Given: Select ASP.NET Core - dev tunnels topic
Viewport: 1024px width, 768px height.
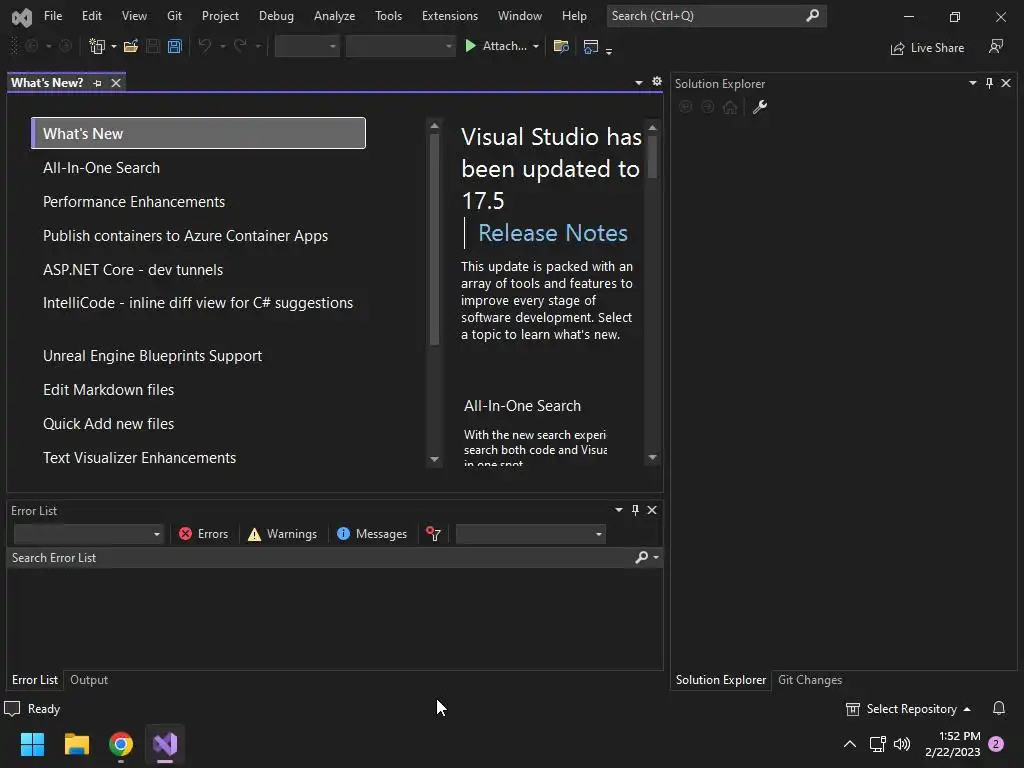Looking at the screenshot, I should click(133, 270).
